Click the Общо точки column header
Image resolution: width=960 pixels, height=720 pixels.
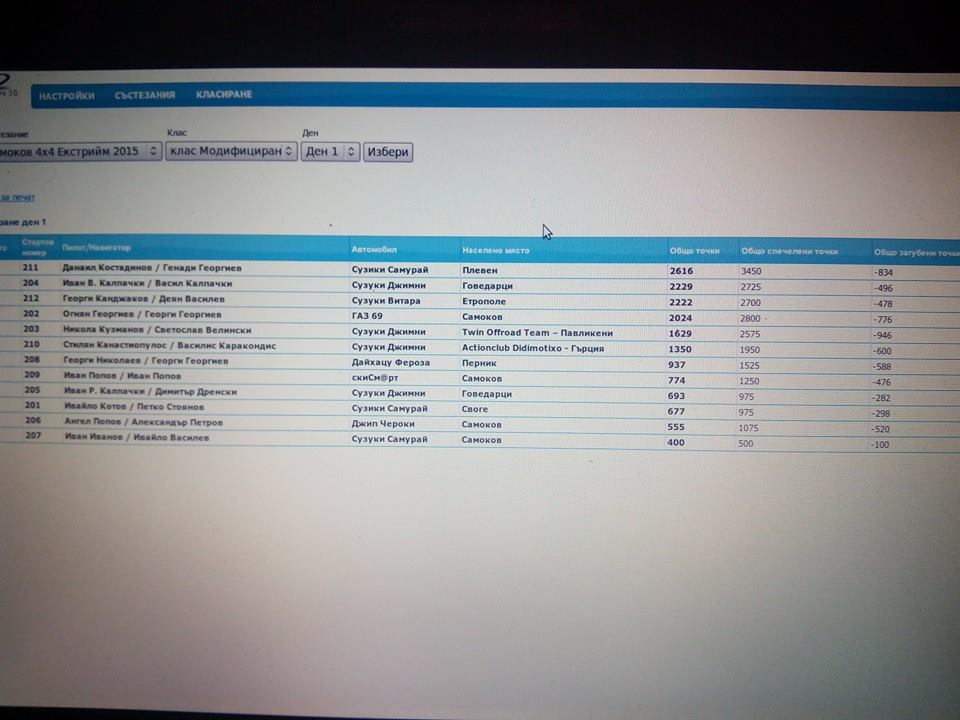click(694, 251)
